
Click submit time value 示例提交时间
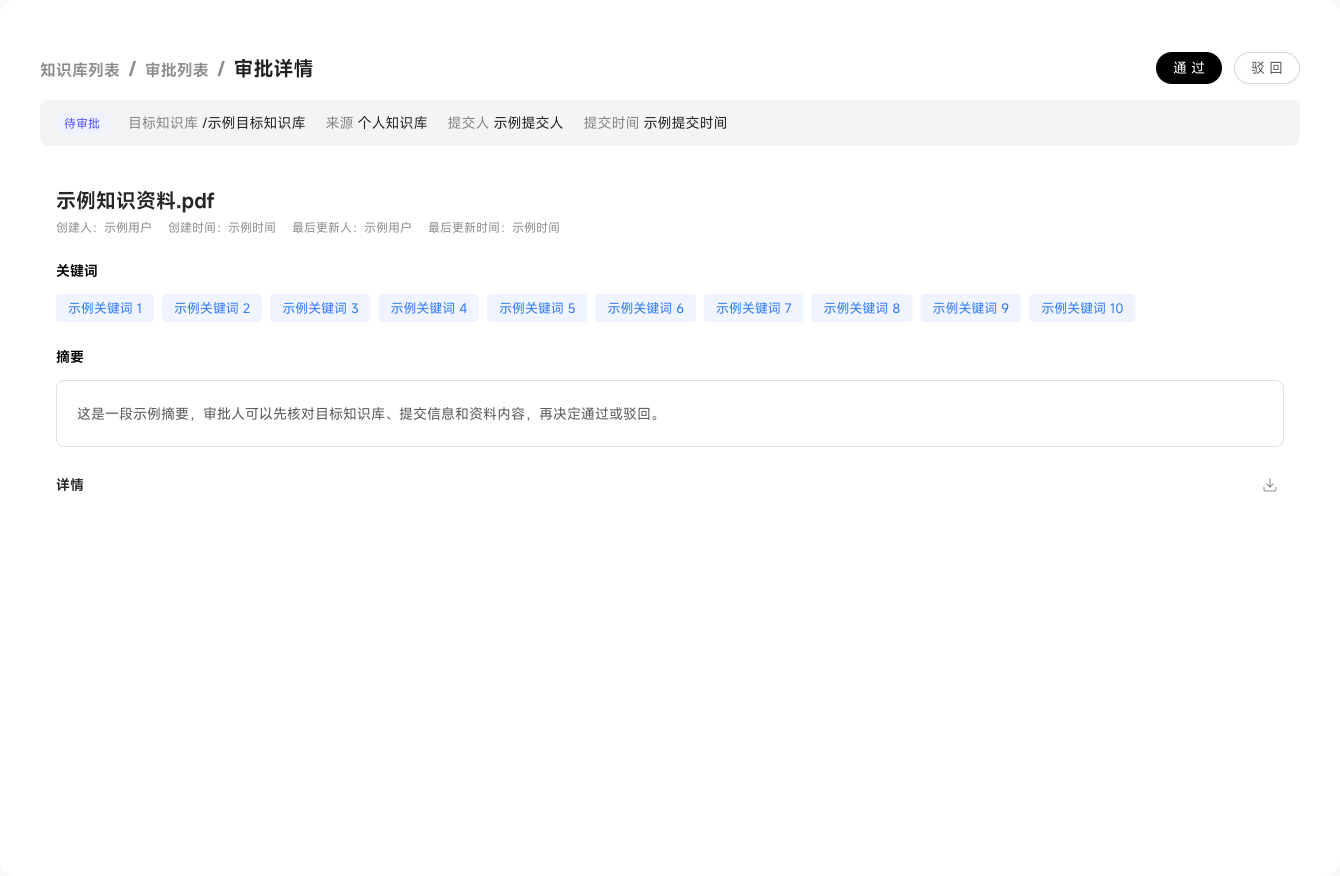pyautogui.click(x=686, y=123)
